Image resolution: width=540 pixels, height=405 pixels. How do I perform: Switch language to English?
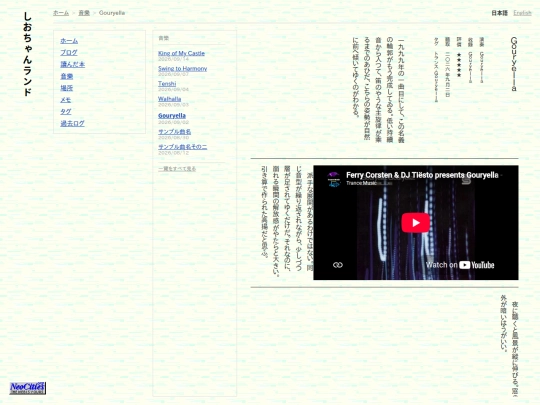click(x=522, y=13)
